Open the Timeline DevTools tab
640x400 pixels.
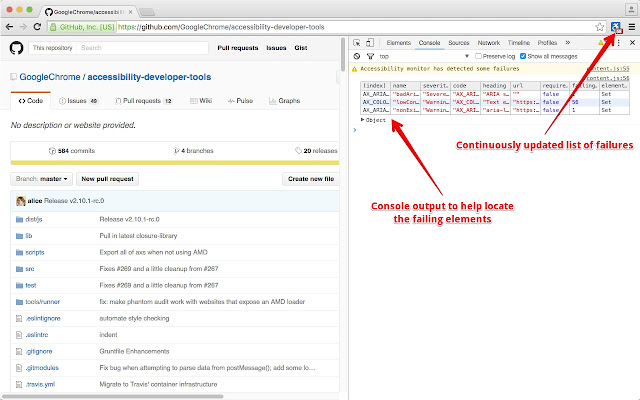pos(519,42)
